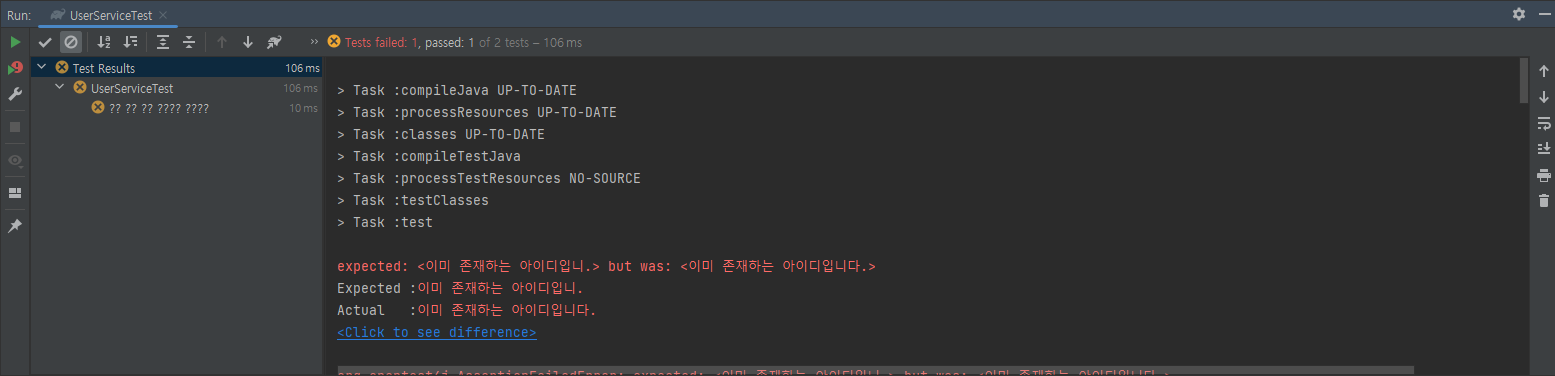Collapse all test nodes
The image size is (1555, 376).
coord(188,42)
